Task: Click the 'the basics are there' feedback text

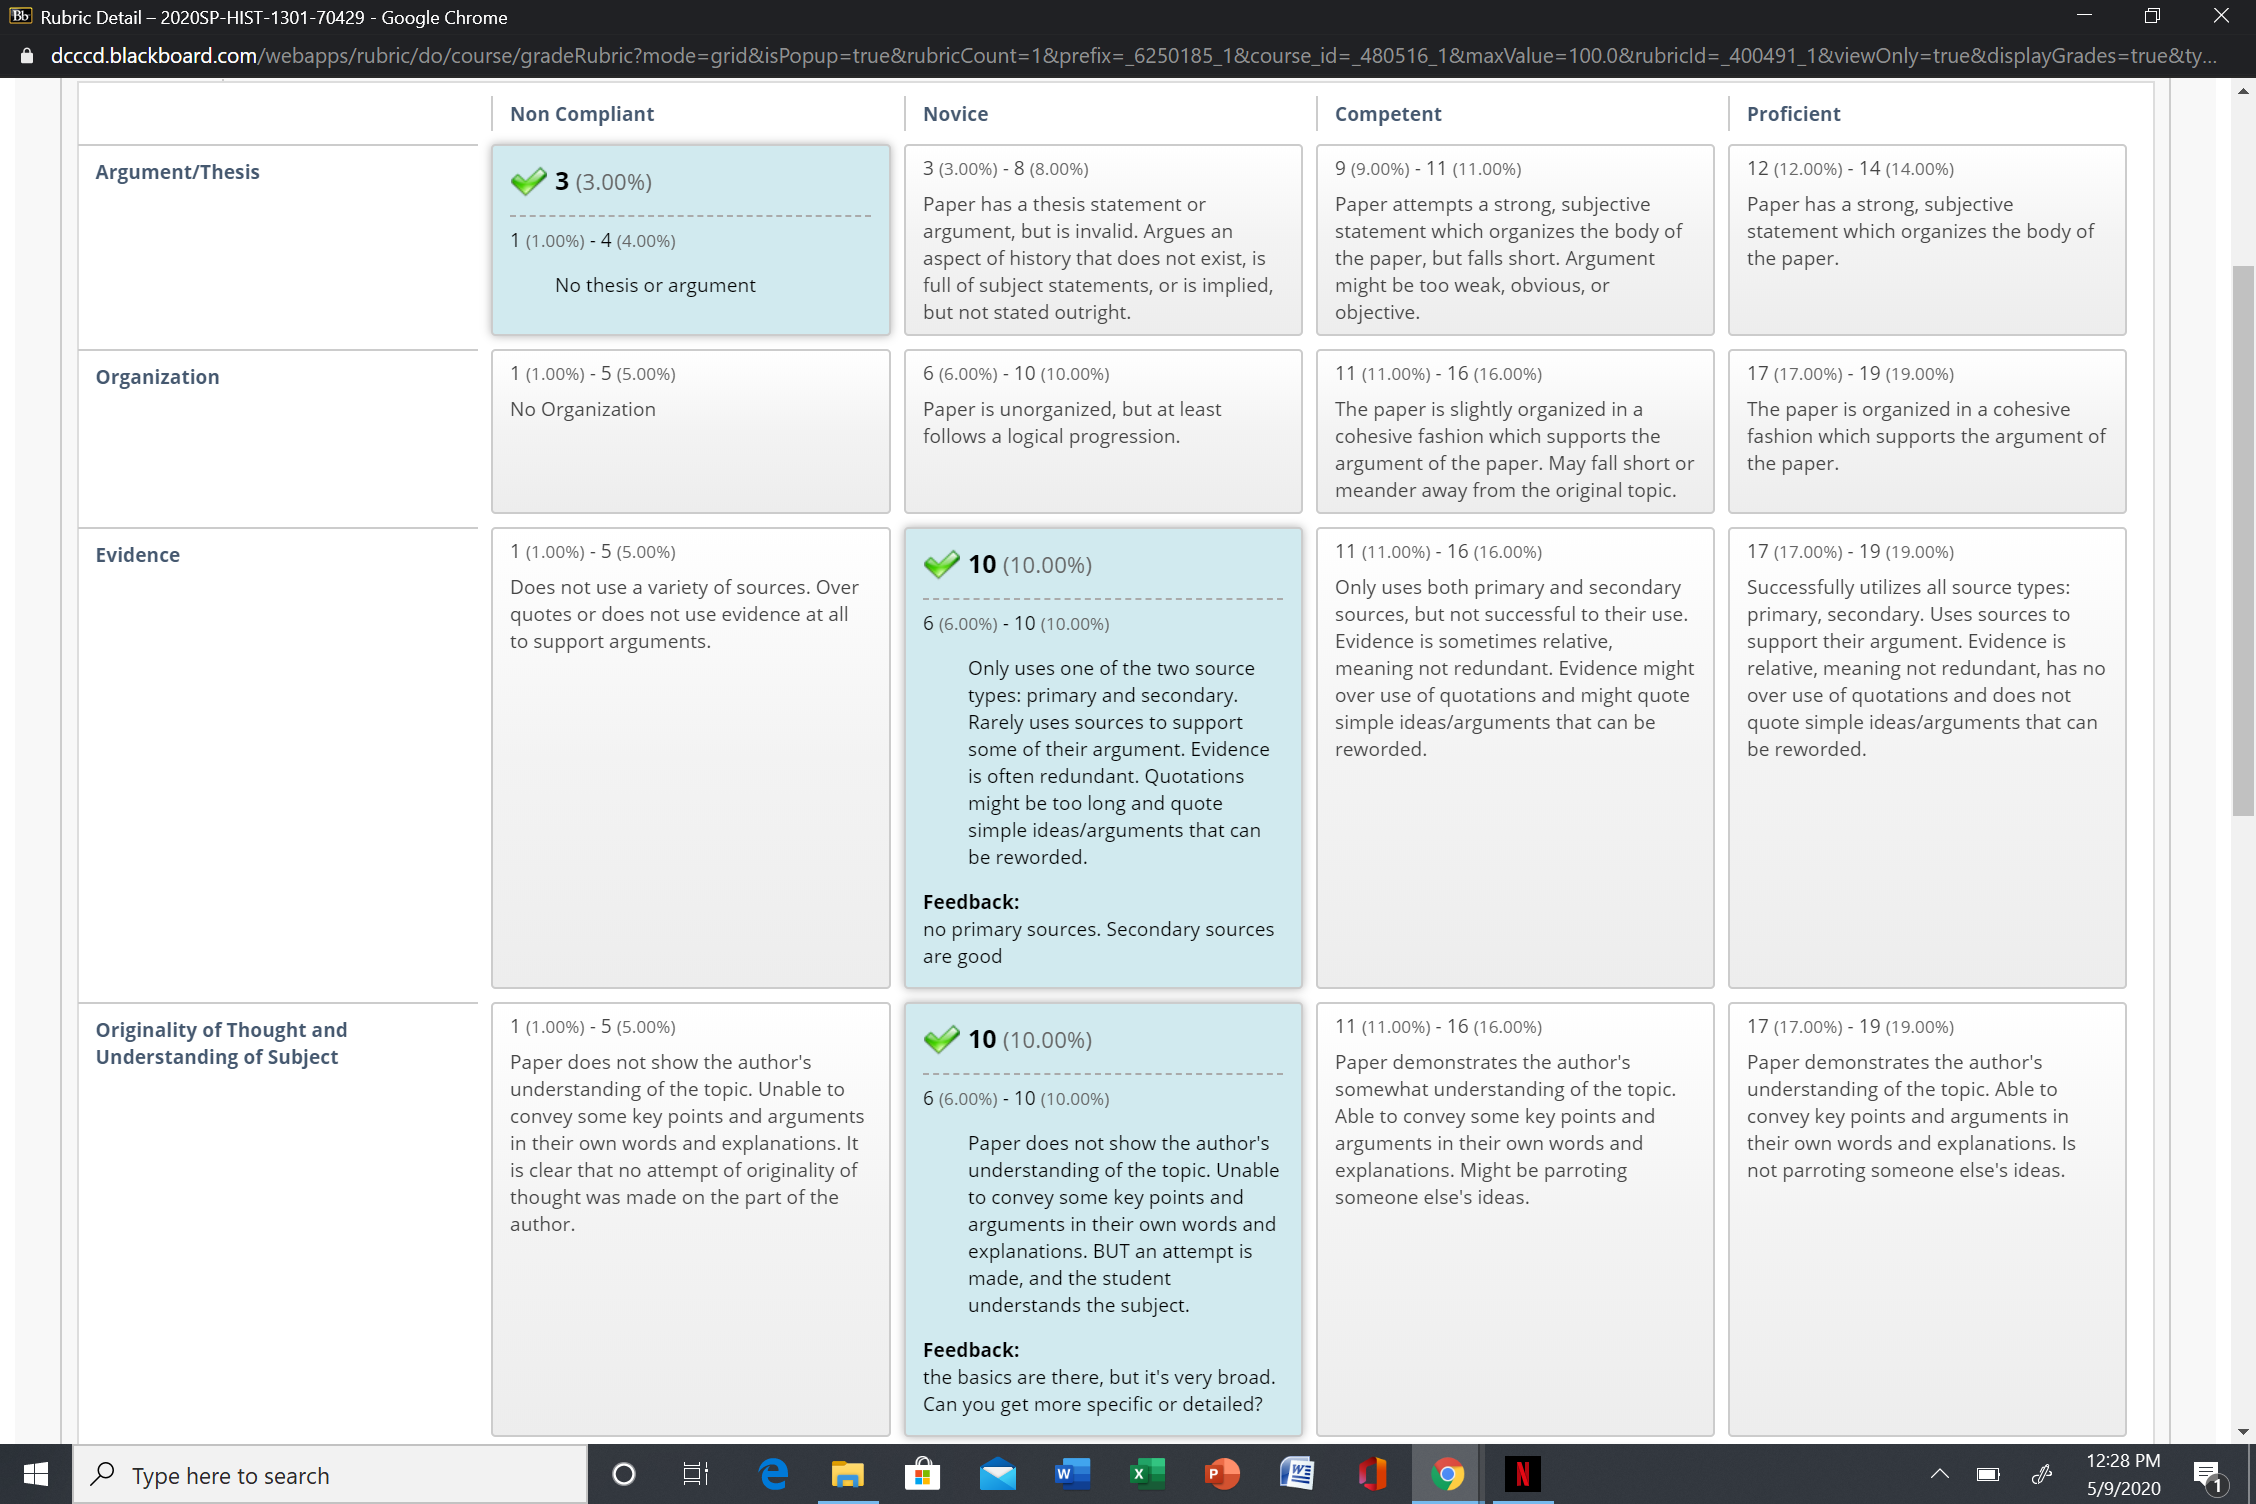Action: click(1098, 1390)
